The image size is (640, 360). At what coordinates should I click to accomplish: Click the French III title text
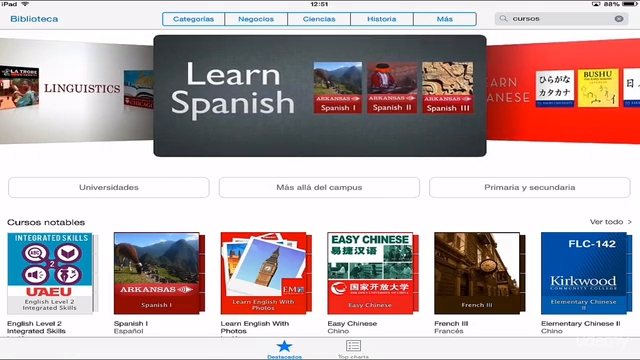click(x=451, y=323)
